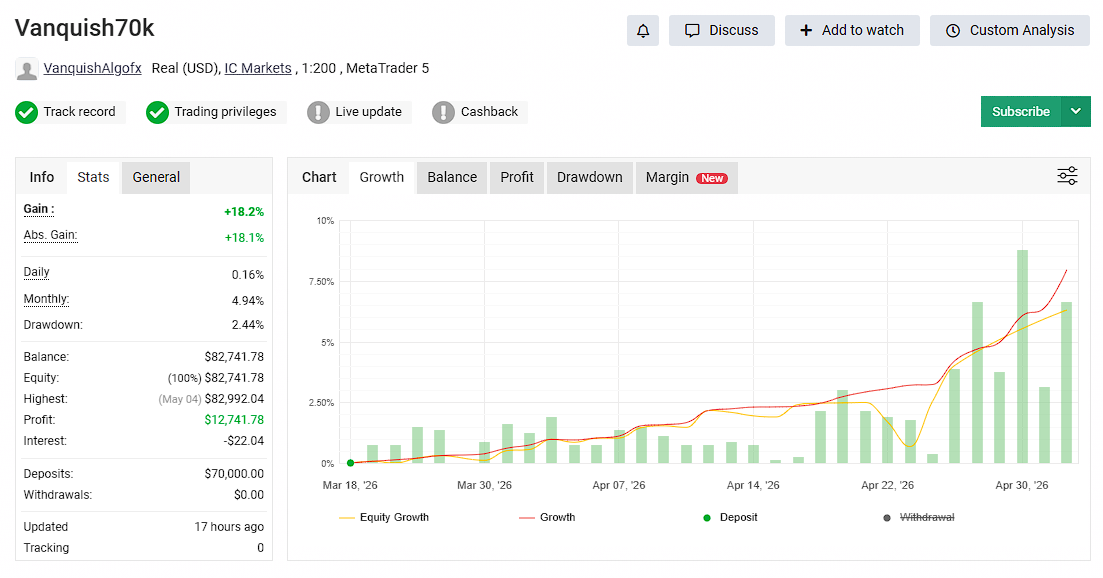Screen dimensions: 1103x578
Task: Click the Vanquish70k title
Action: tap(84, 28)
